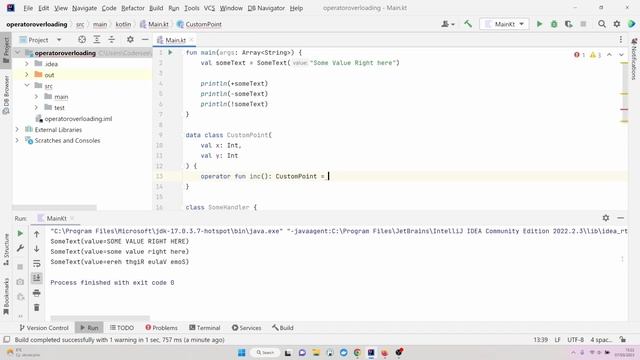Jump to the previous highlighted error with the up arrow
Viewport: 640px width, 360px height.
pyautogui.click(x=609, y=55)
